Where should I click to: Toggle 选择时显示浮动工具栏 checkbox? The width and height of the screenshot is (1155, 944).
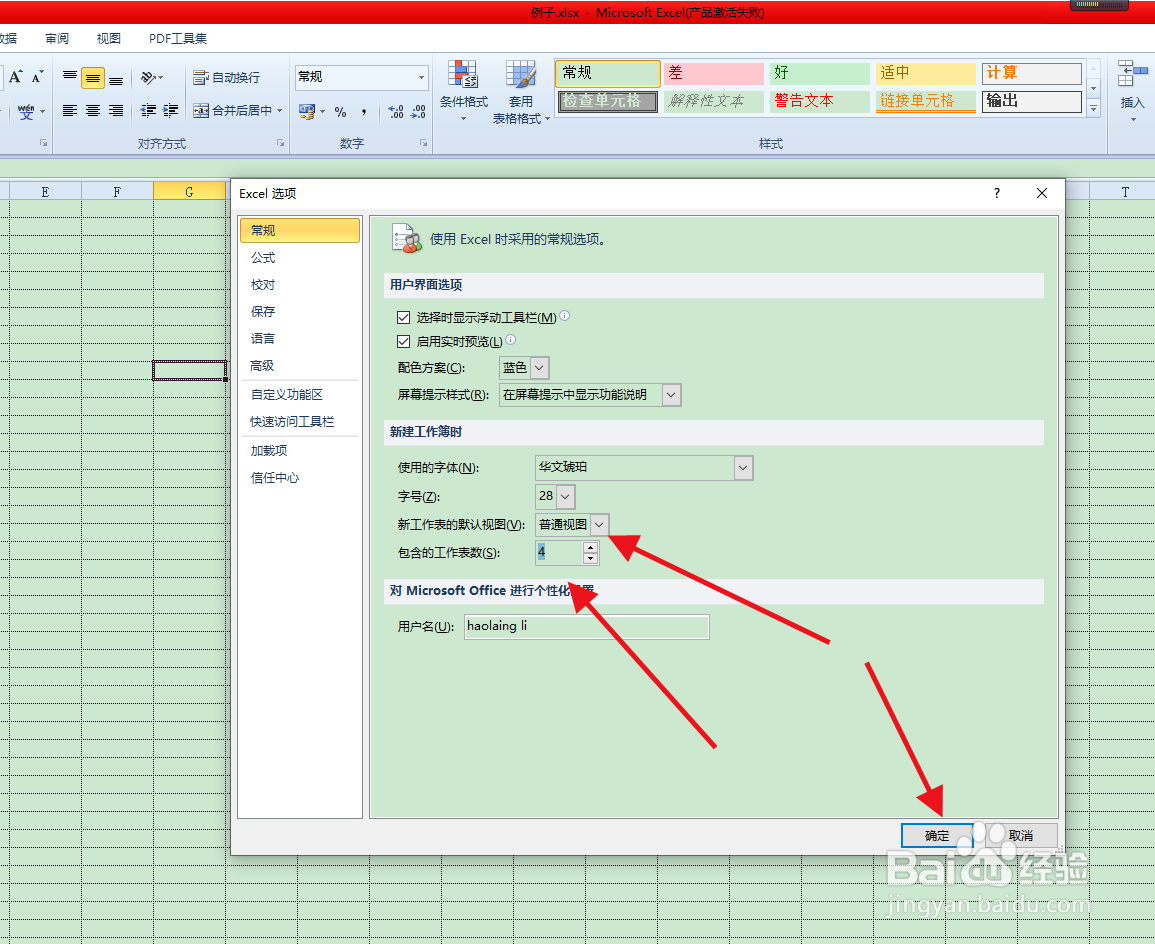403,317
